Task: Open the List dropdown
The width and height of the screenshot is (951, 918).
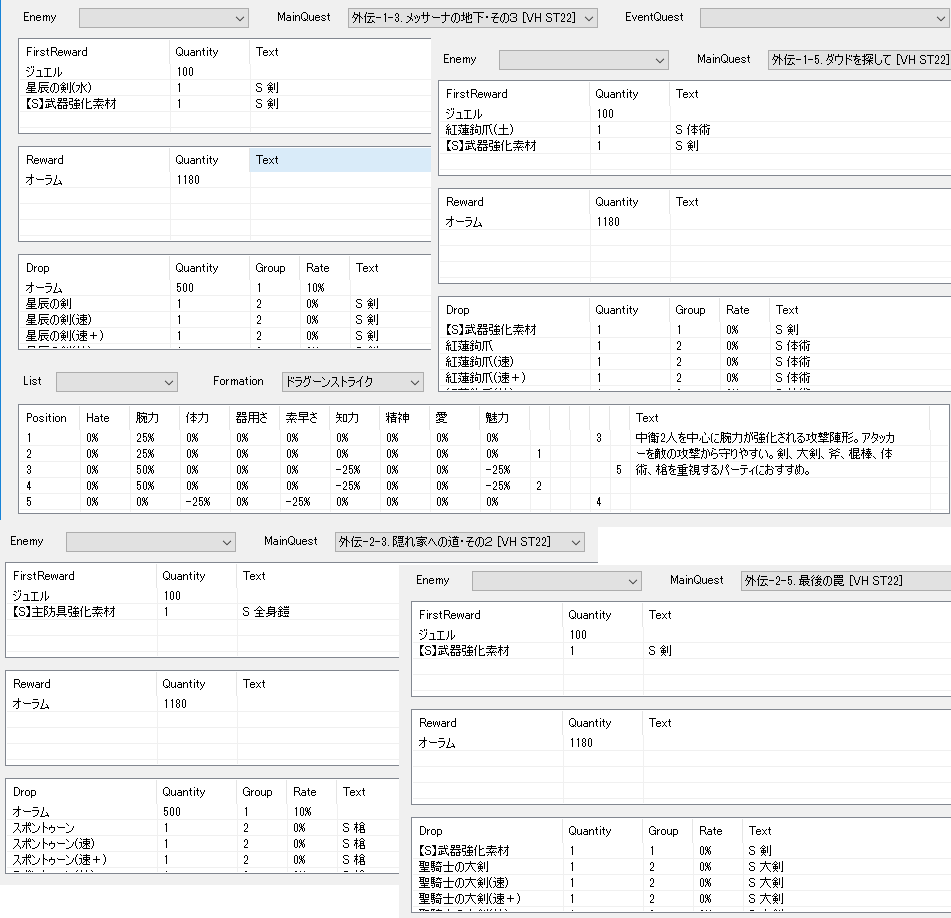Action: pos(116,382)
